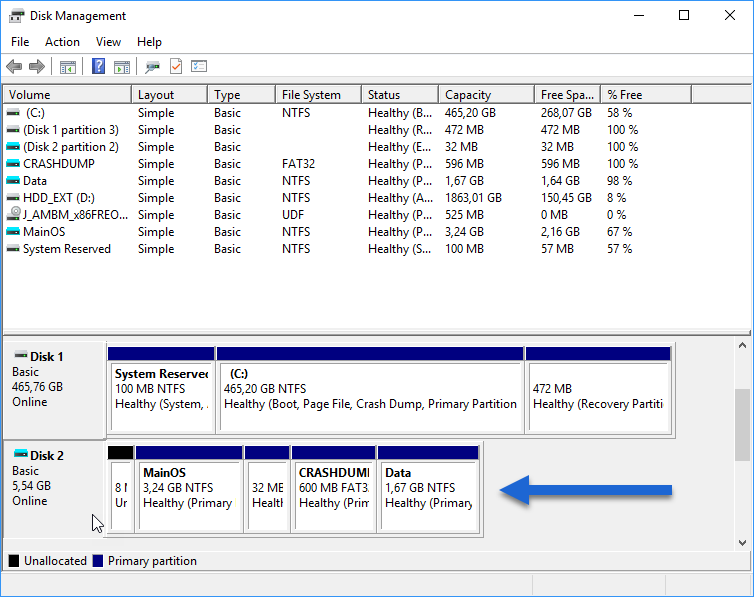Image resolution: width=754 pixels, height=597 pixels.
Task: Select the CRASHDUMP 600 MB FAT32 partition block
Action: pyautogui.click(x=334, y=489)
